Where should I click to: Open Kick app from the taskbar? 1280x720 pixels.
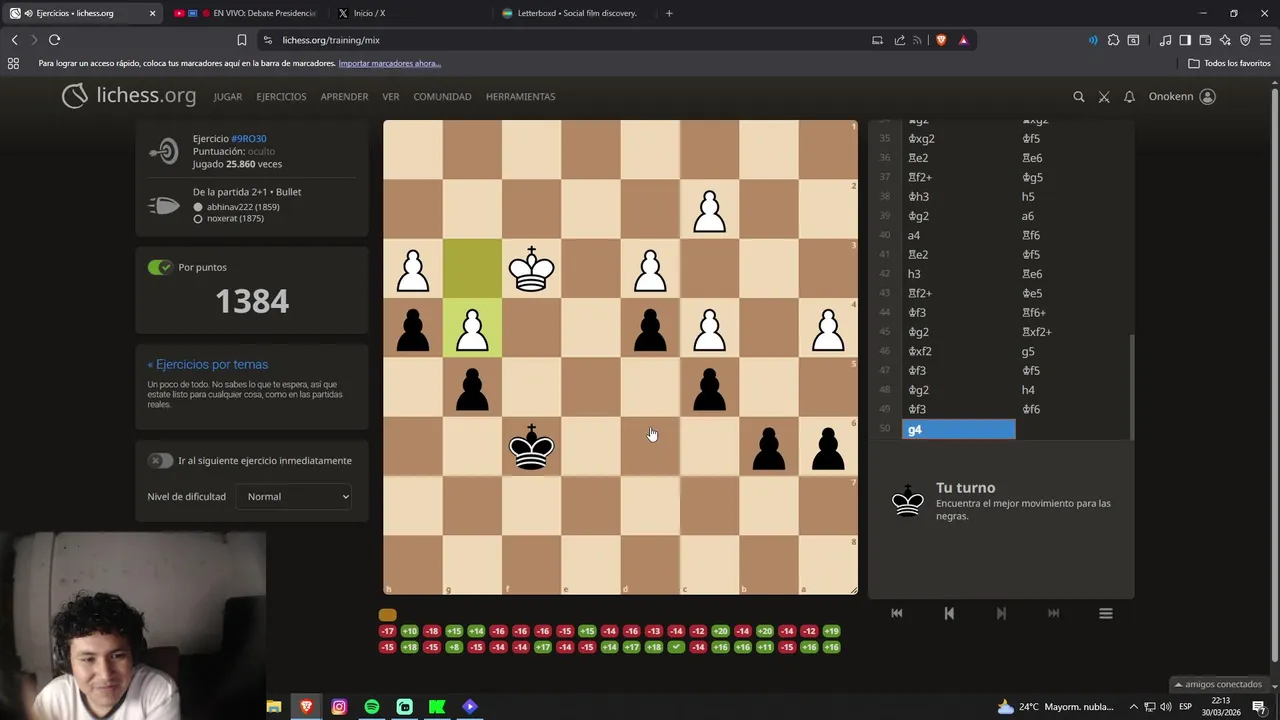point(437,707)
